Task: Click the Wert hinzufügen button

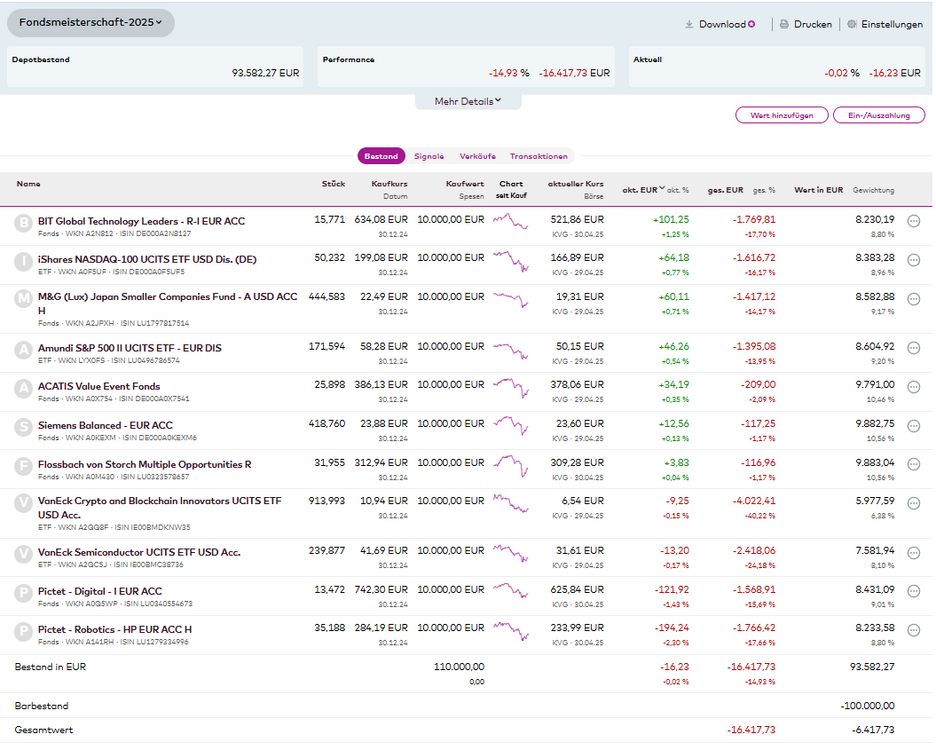Action: coord(781,115)
